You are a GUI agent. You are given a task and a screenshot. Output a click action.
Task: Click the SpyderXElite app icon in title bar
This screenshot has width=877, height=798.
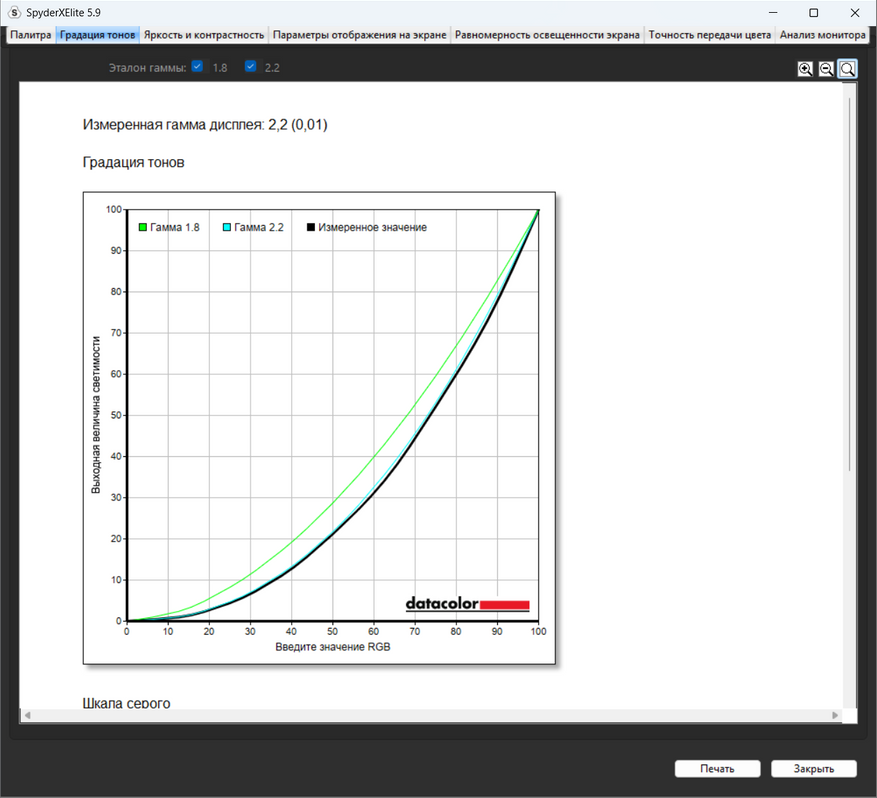14,12
